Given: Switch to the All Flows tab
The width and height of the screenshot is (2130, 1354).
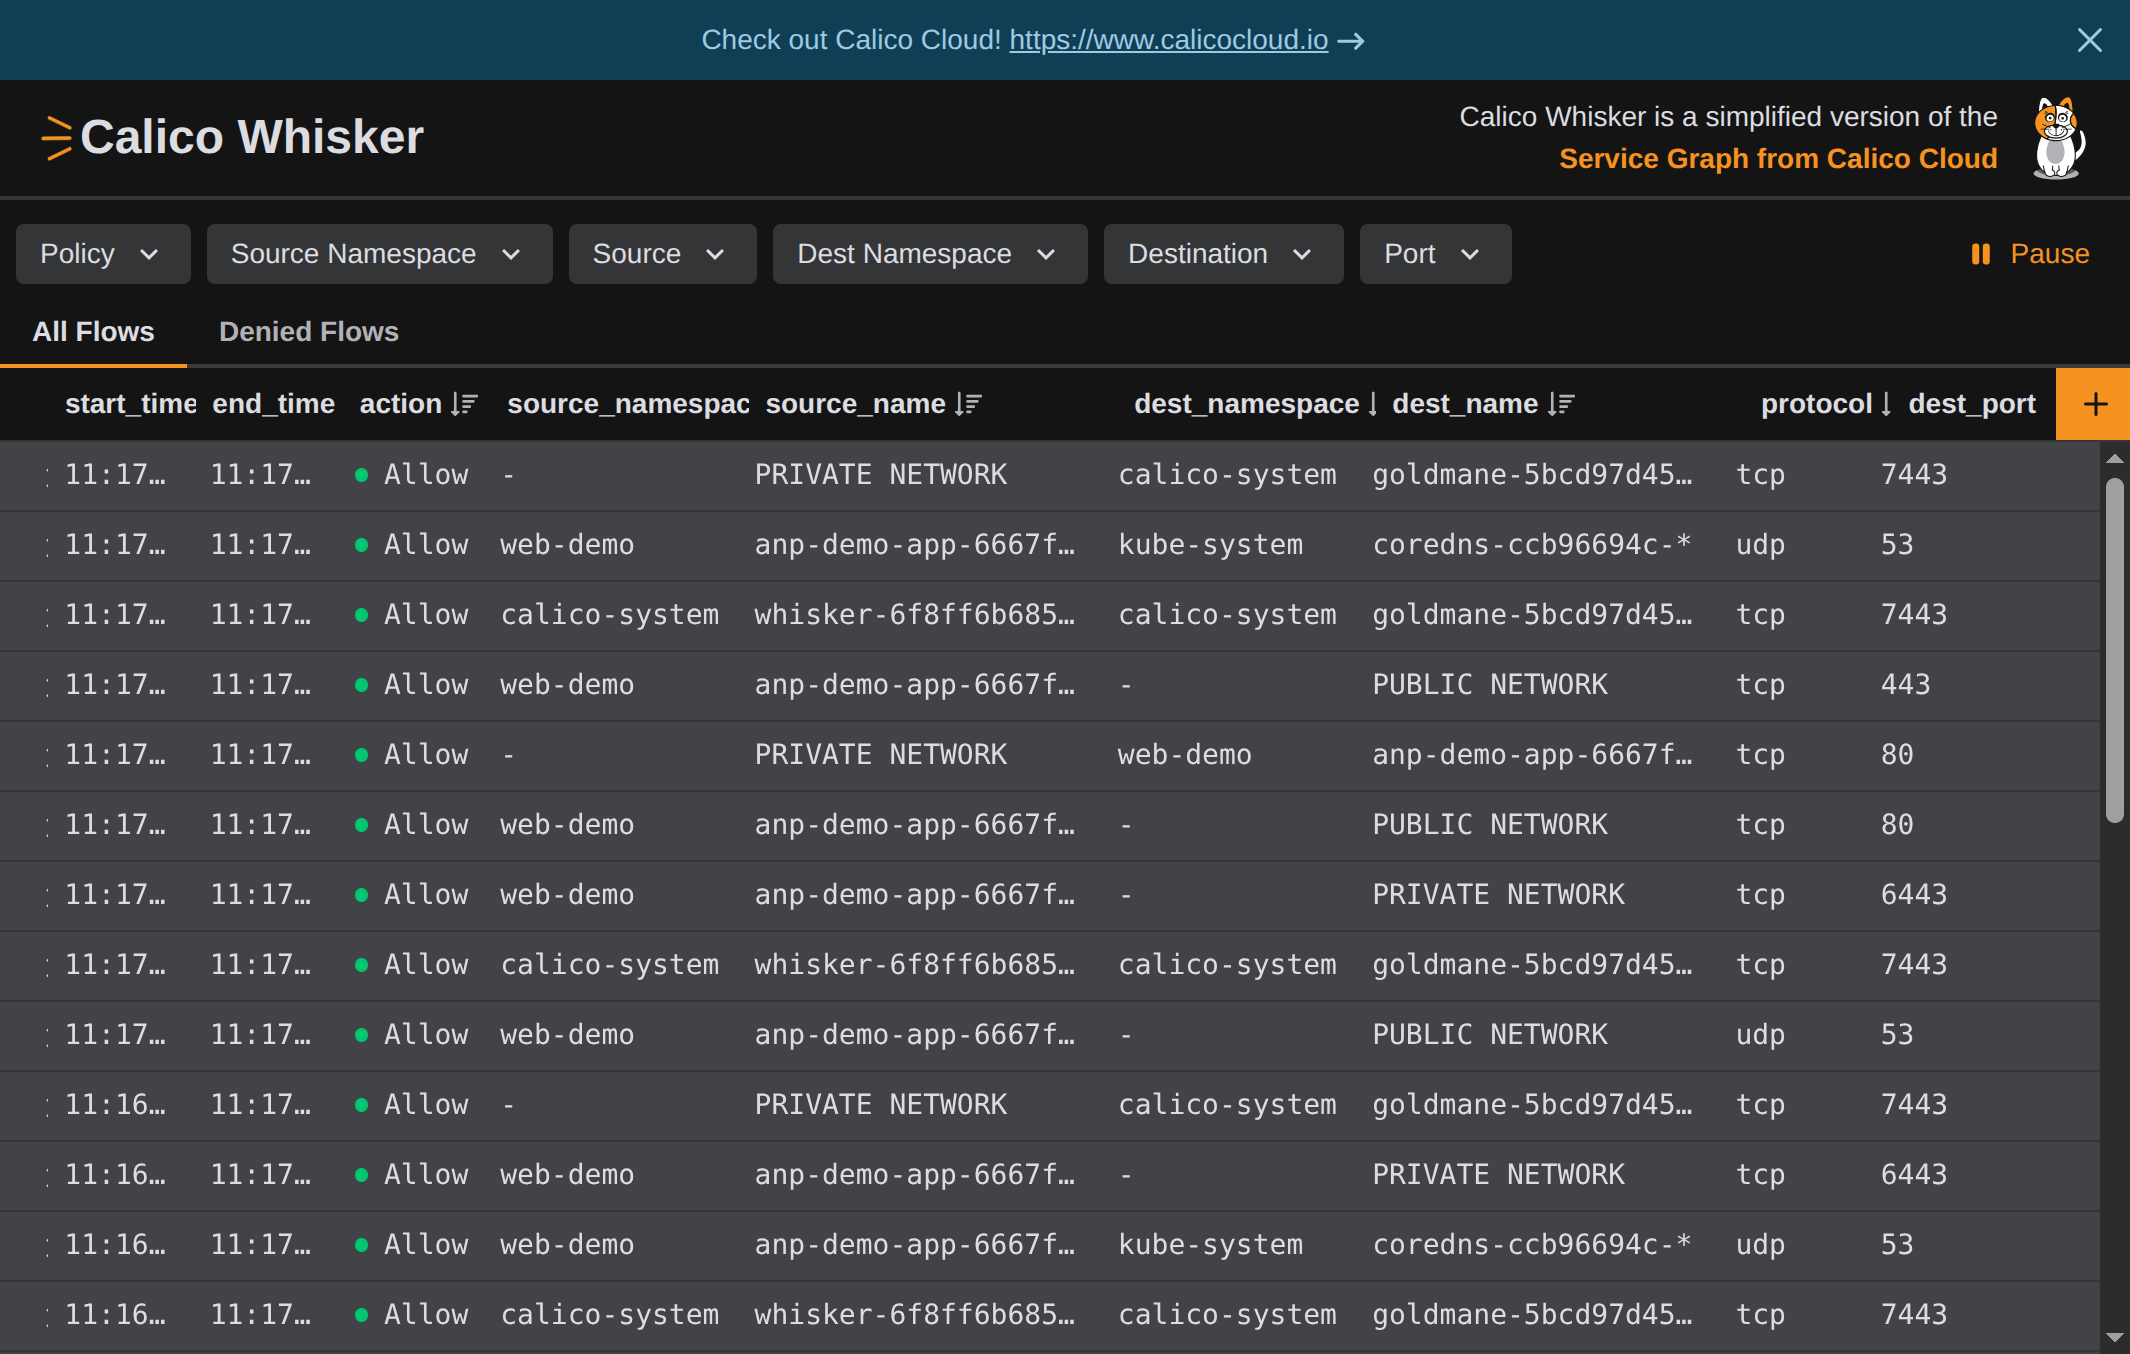Looking at the screenshot, I should pos(93,332).
